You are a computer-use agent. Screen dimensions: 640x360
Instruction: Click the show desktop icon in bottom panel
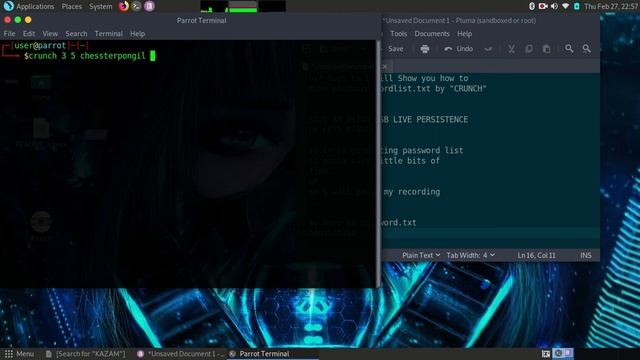[x=546, y=354]
